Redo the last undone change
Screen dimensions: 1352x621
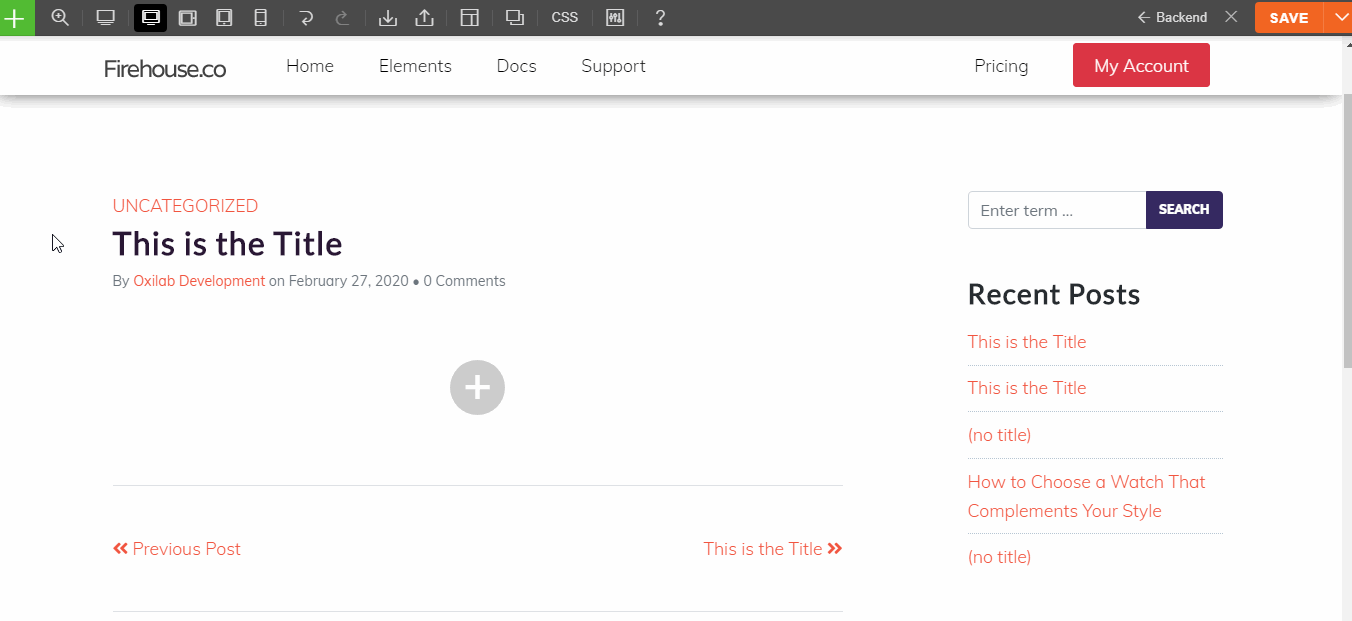pos(342,18)
